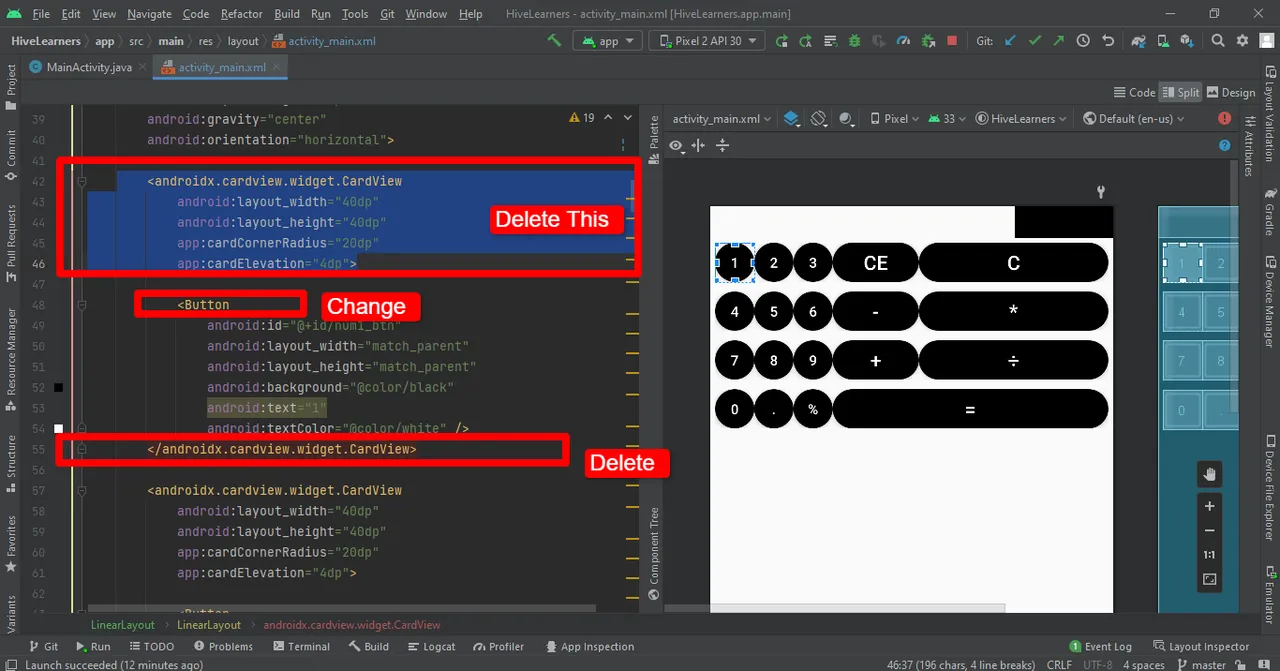Open the Pixel 2 API 30 device dropdown

tap(707, 41)
